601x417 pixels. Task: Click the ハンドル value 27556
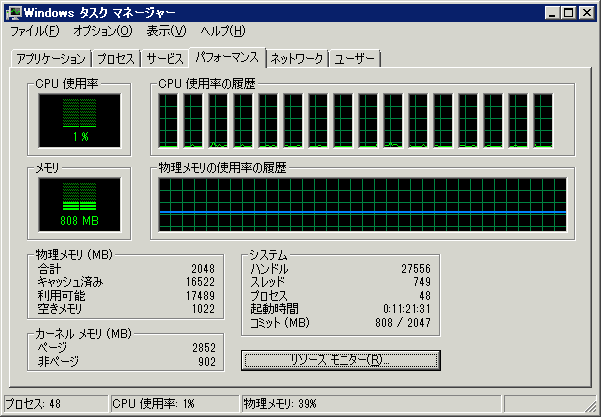416,269
